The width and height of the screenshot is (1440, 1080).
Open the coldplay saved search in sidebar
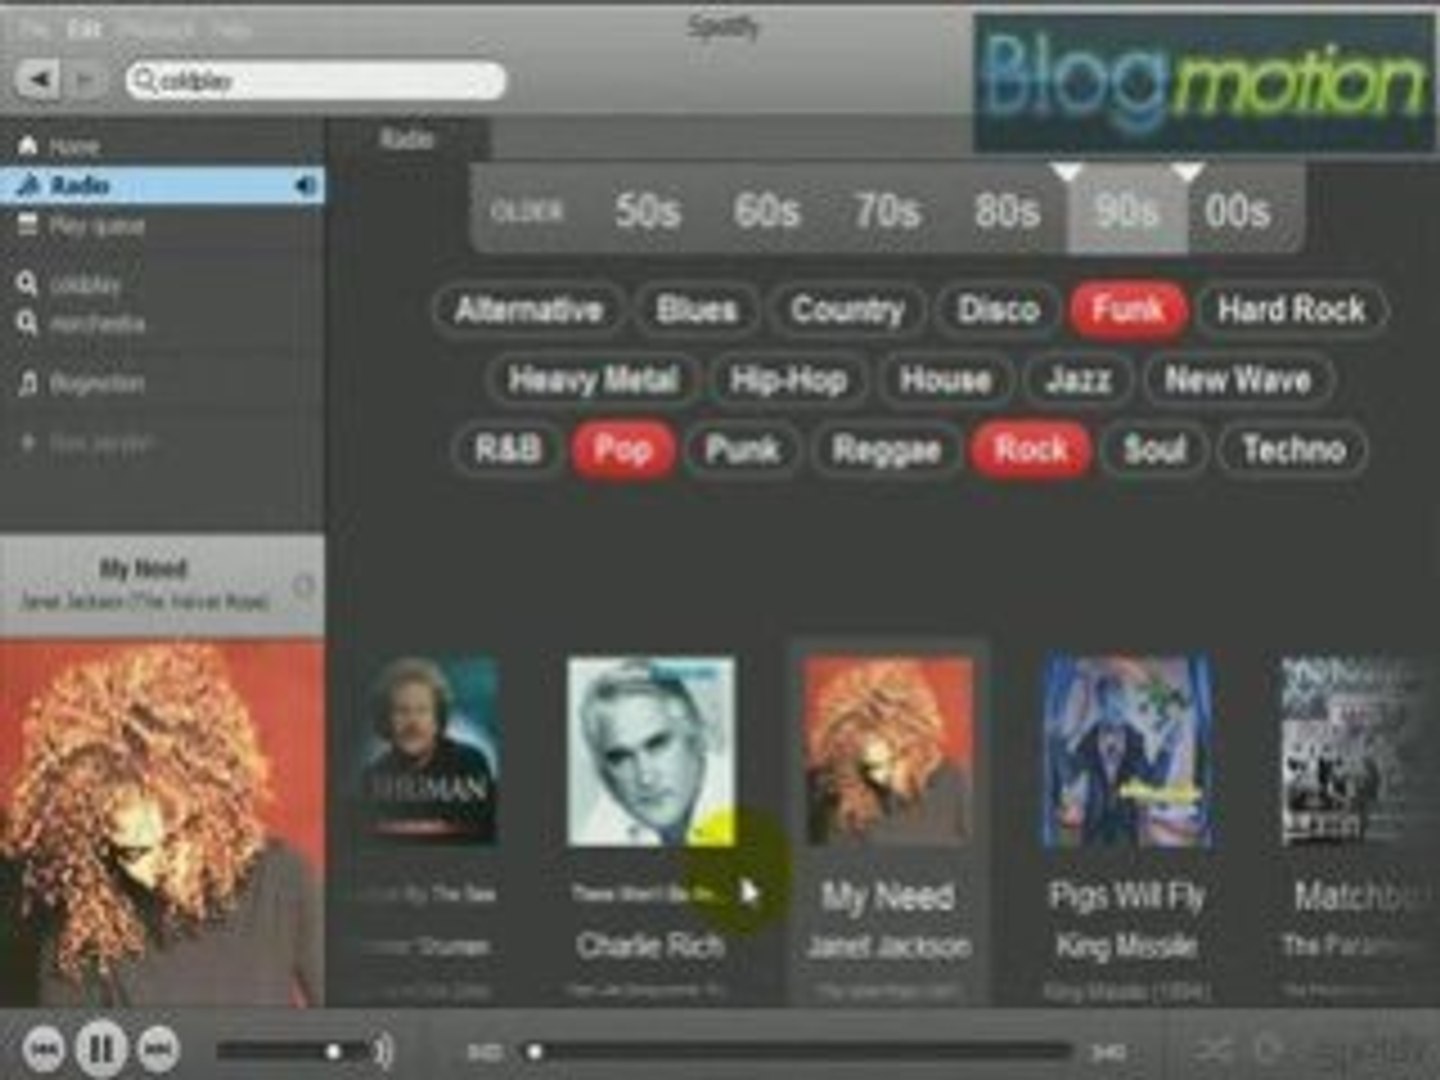[x=70, y=285]
